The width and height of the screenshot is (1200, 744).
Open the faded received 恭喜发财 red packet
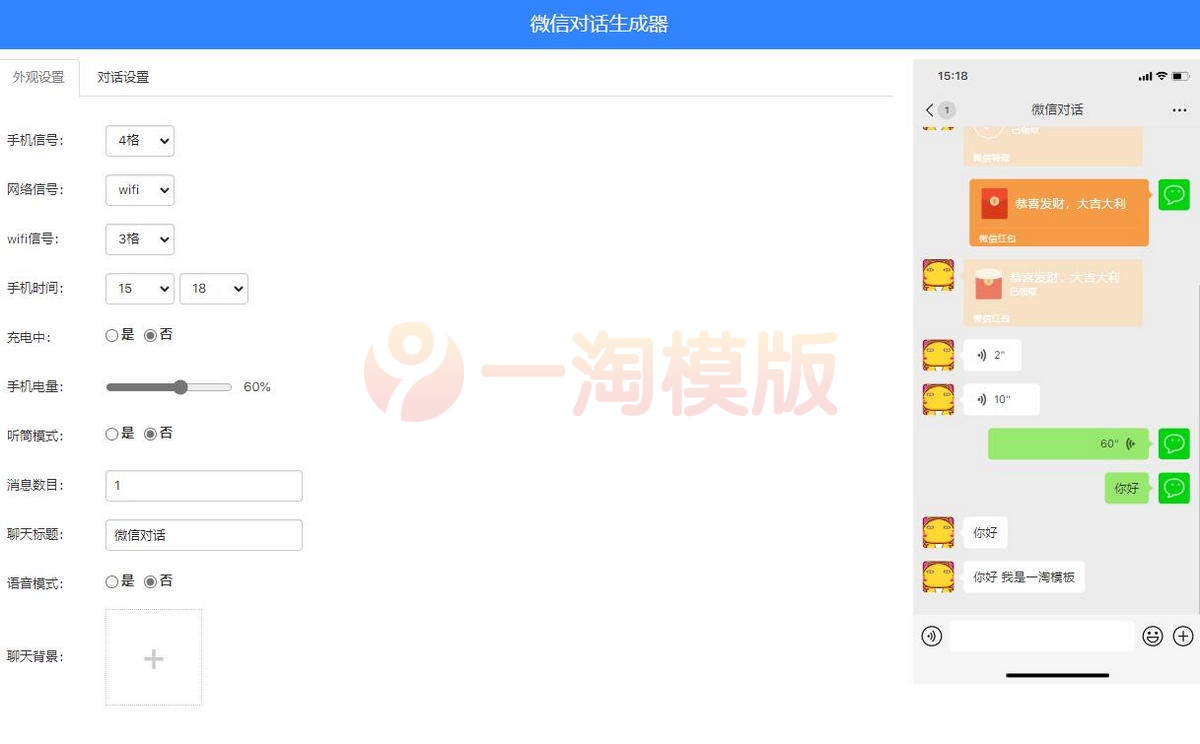(x=1053, y=293)
